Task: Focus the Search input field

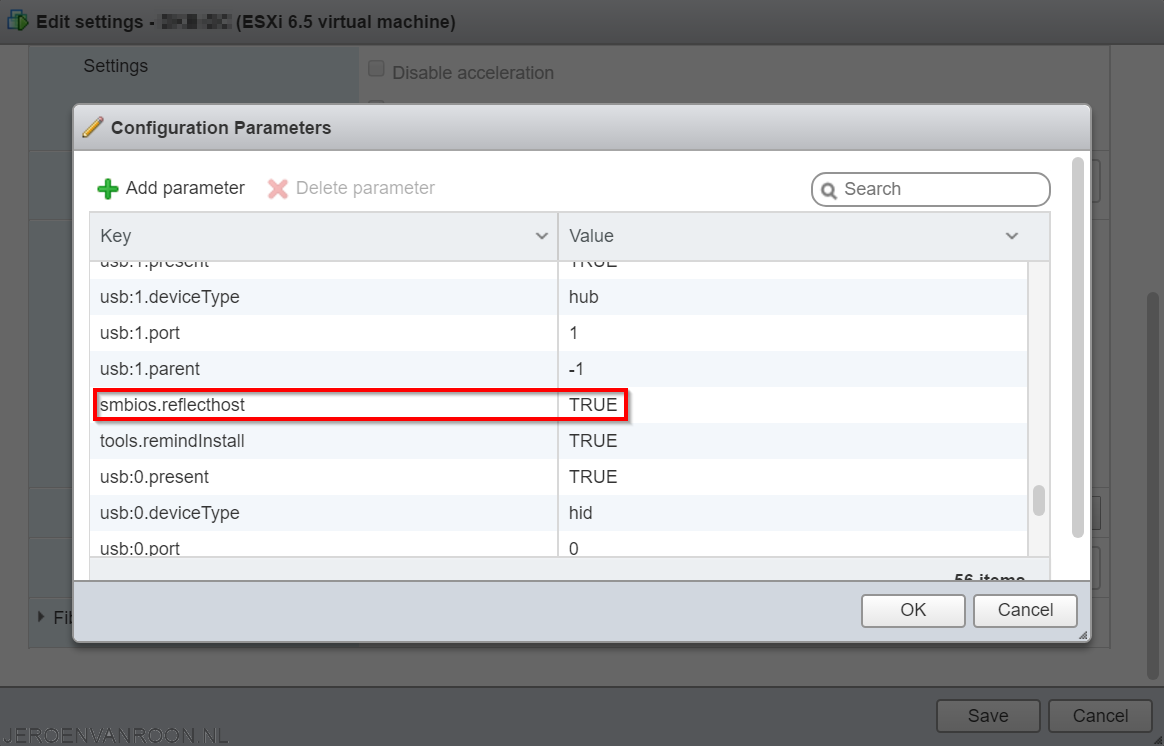Action: click(x=931, y=189)
